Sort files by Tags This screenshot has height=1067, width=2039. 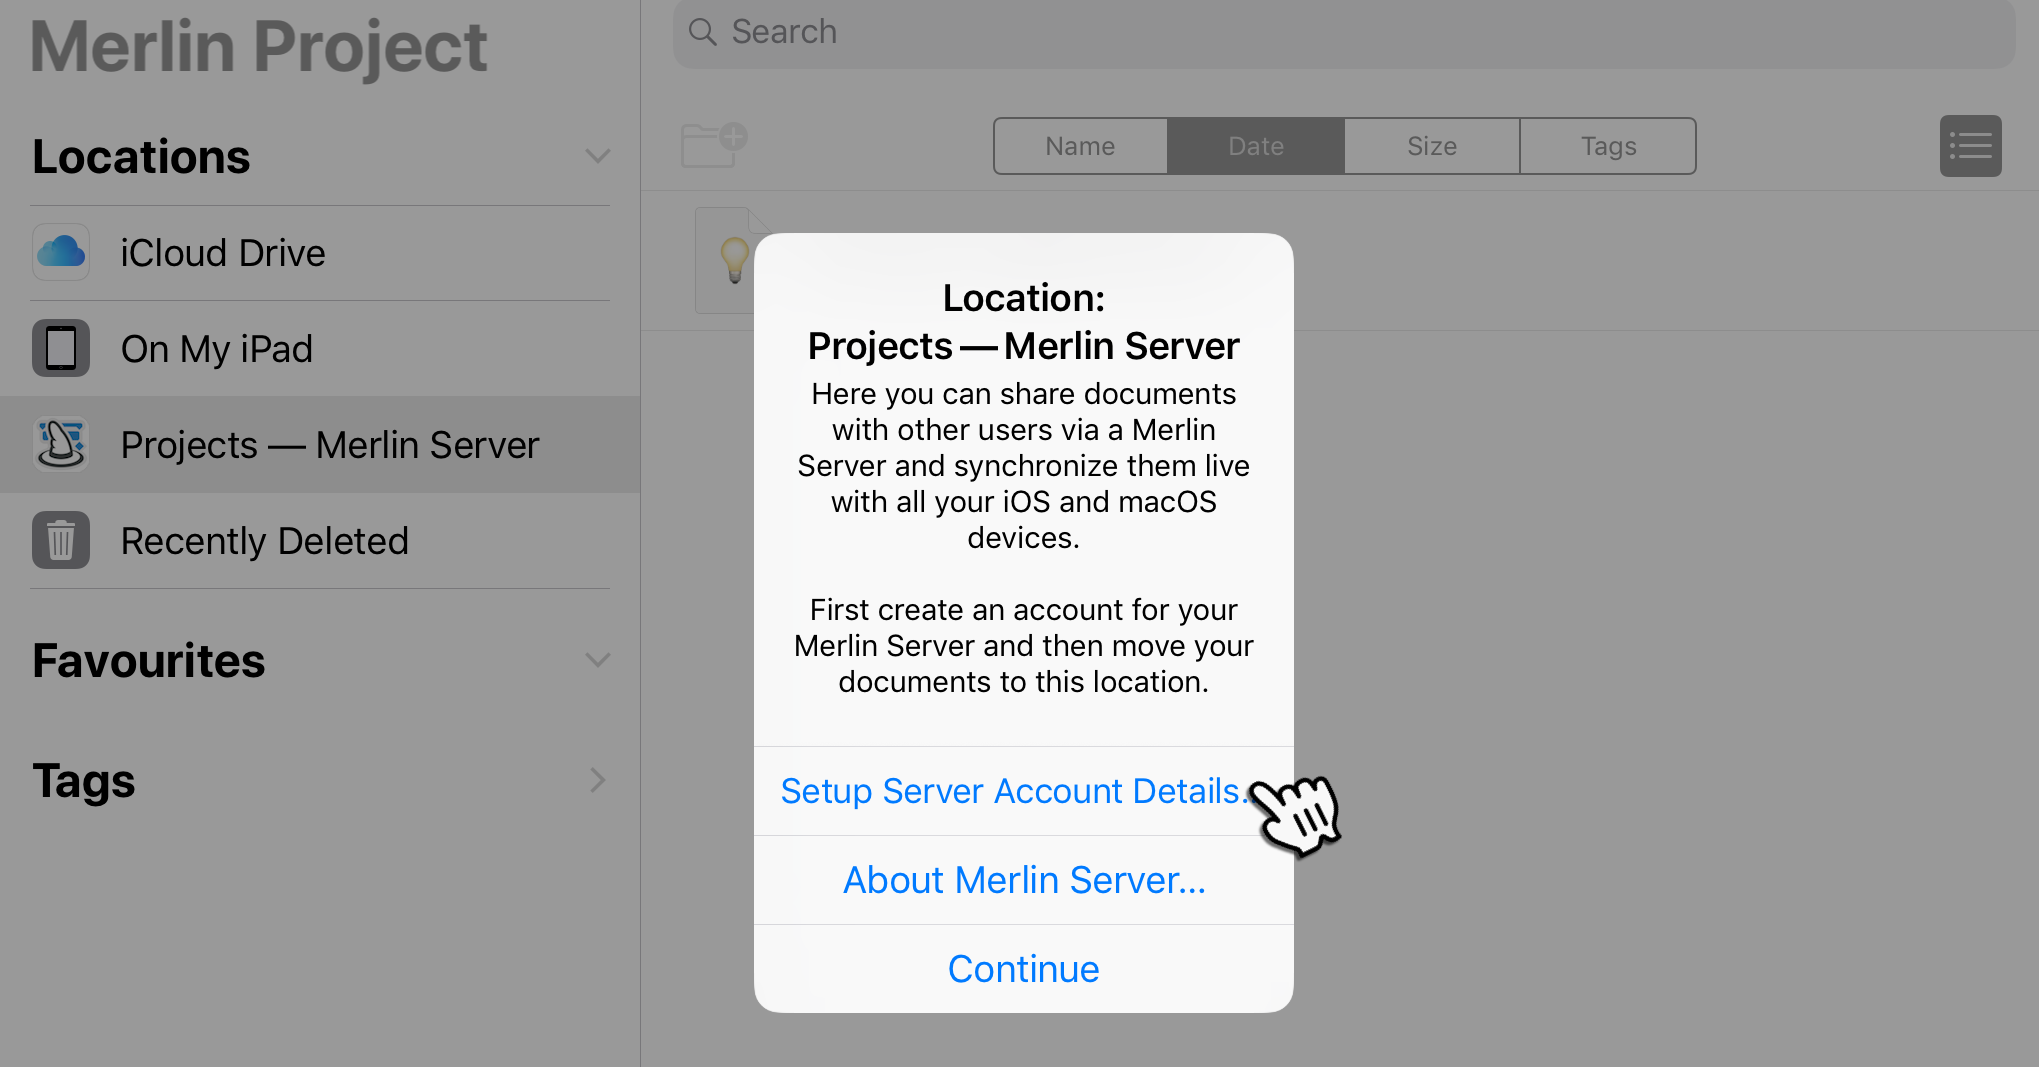1608,146
